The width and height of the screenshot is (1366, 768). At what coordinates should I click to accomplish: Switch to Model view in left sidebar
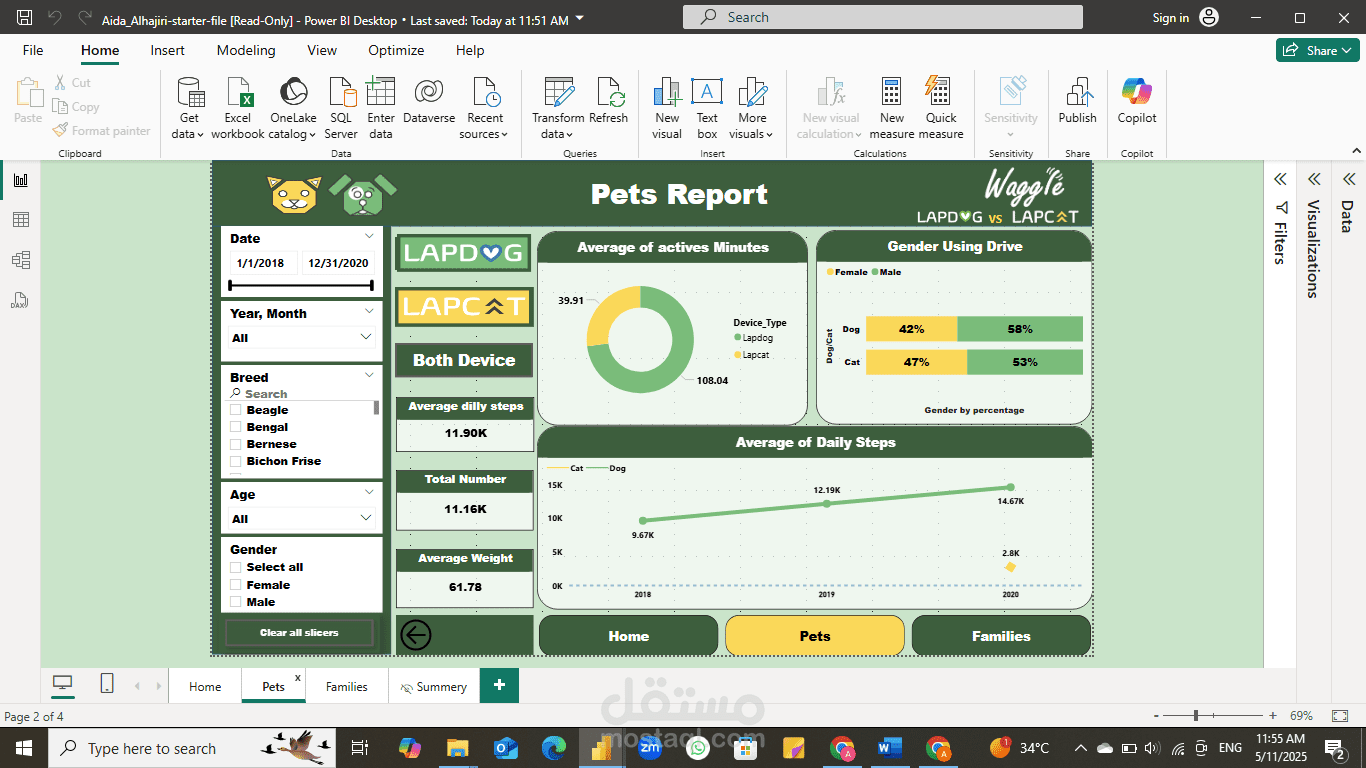point(21,260)
